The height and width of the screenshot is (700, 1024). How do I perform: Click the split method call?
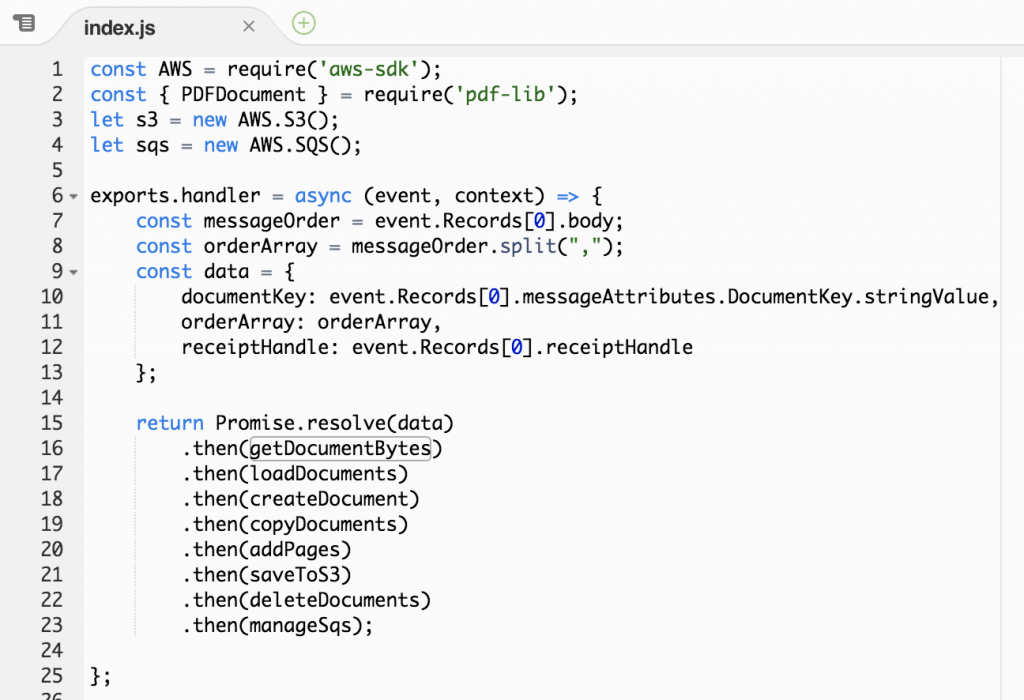[x=528, y=246]
